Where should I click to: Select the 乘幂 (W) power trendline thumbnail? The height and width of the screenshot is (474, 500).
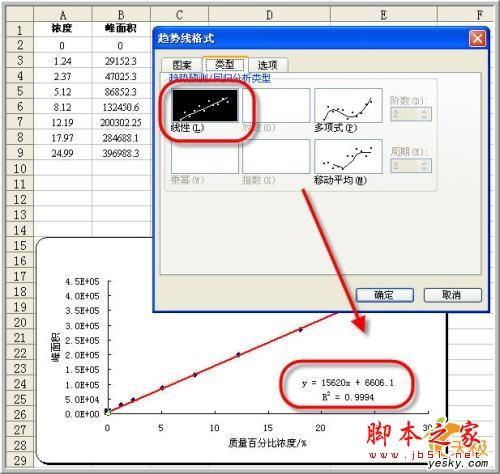coord(205,156)
